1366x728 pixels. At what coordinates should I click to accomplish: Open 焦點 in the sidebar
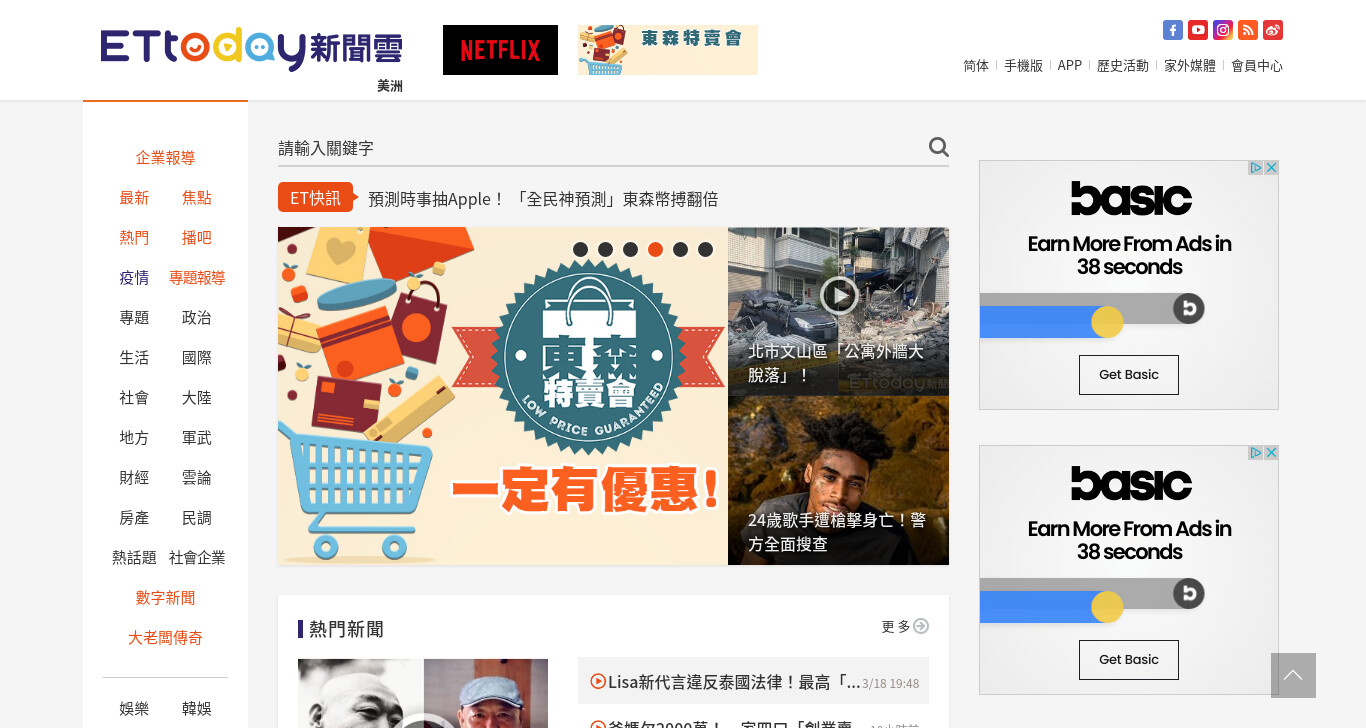[x=196, y=197]
